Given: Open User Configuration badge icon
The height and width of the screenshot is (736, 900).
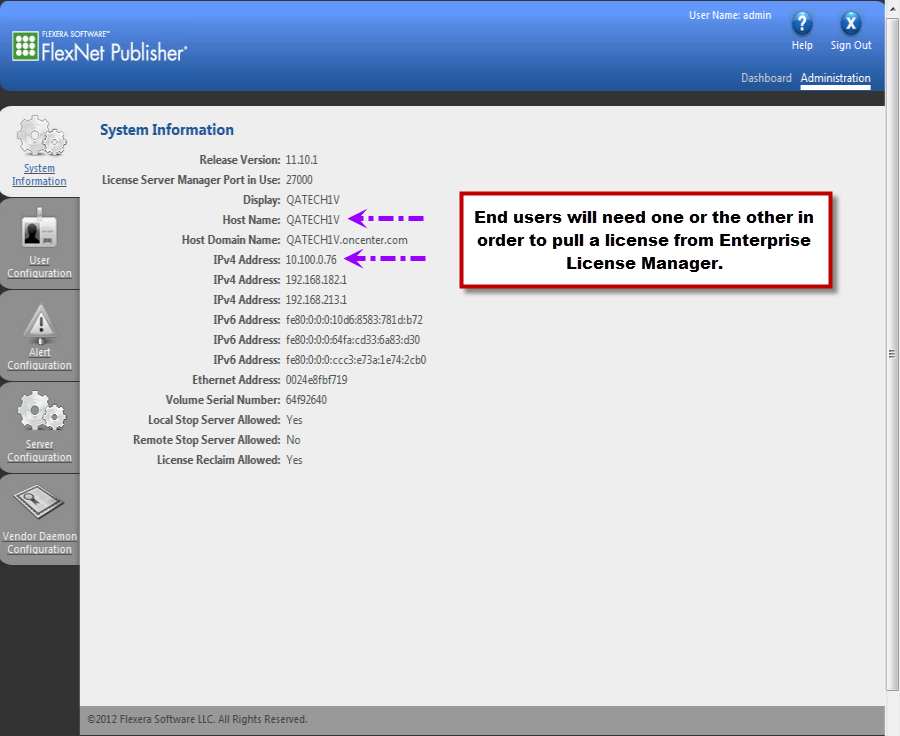Looking at the screenshot, I should pos(40,228).
